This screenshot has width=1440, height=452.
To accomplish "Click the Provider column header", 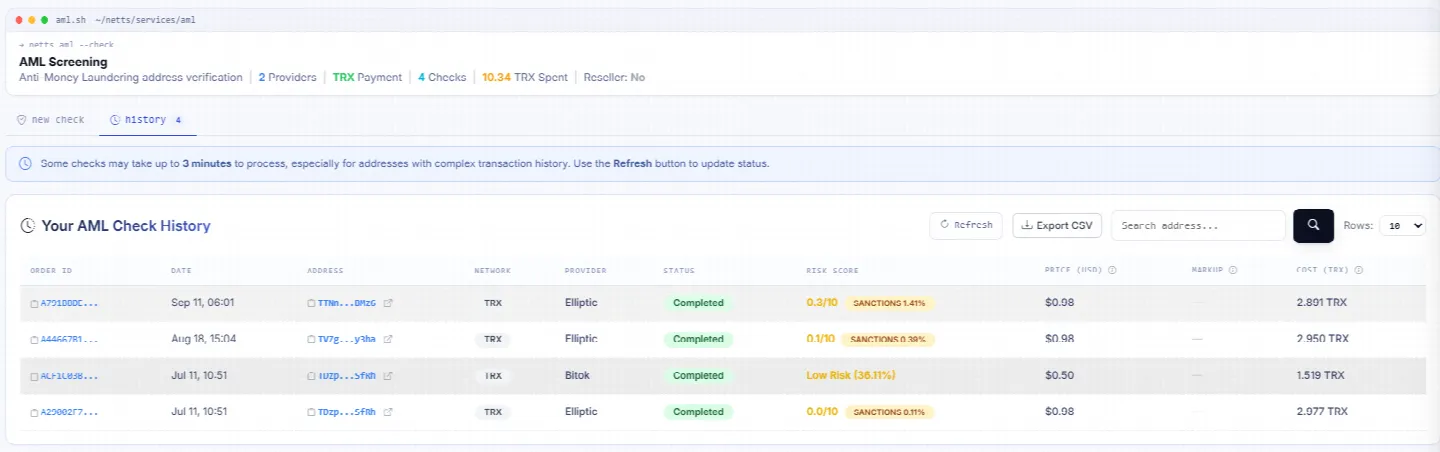I will point(585,270).
